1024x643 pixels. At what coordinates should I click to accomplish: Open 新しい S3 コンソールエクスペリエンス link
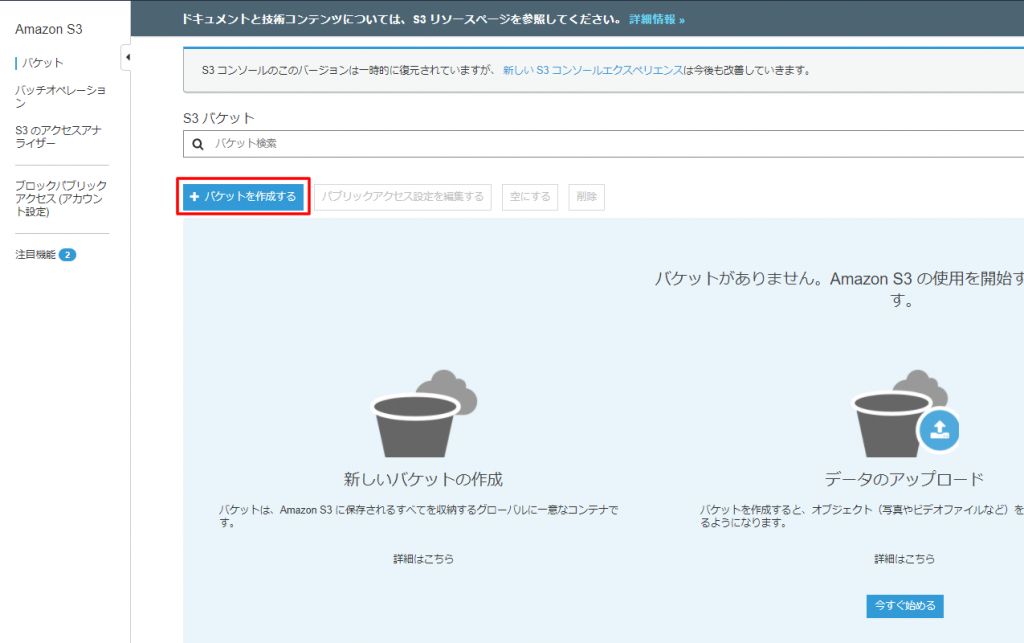click(592, 71)
